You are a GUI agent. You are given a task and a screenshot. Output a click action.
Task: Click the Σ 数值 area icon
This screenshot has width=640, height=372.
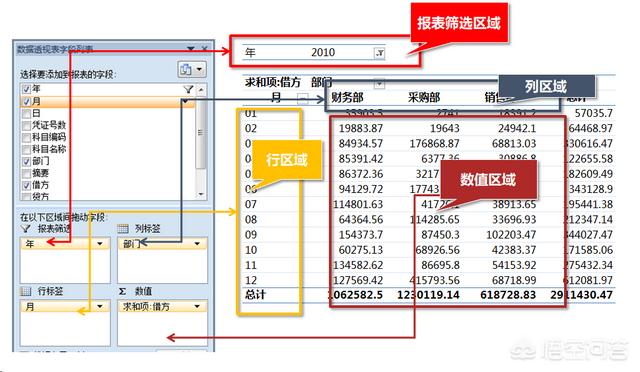122,291
